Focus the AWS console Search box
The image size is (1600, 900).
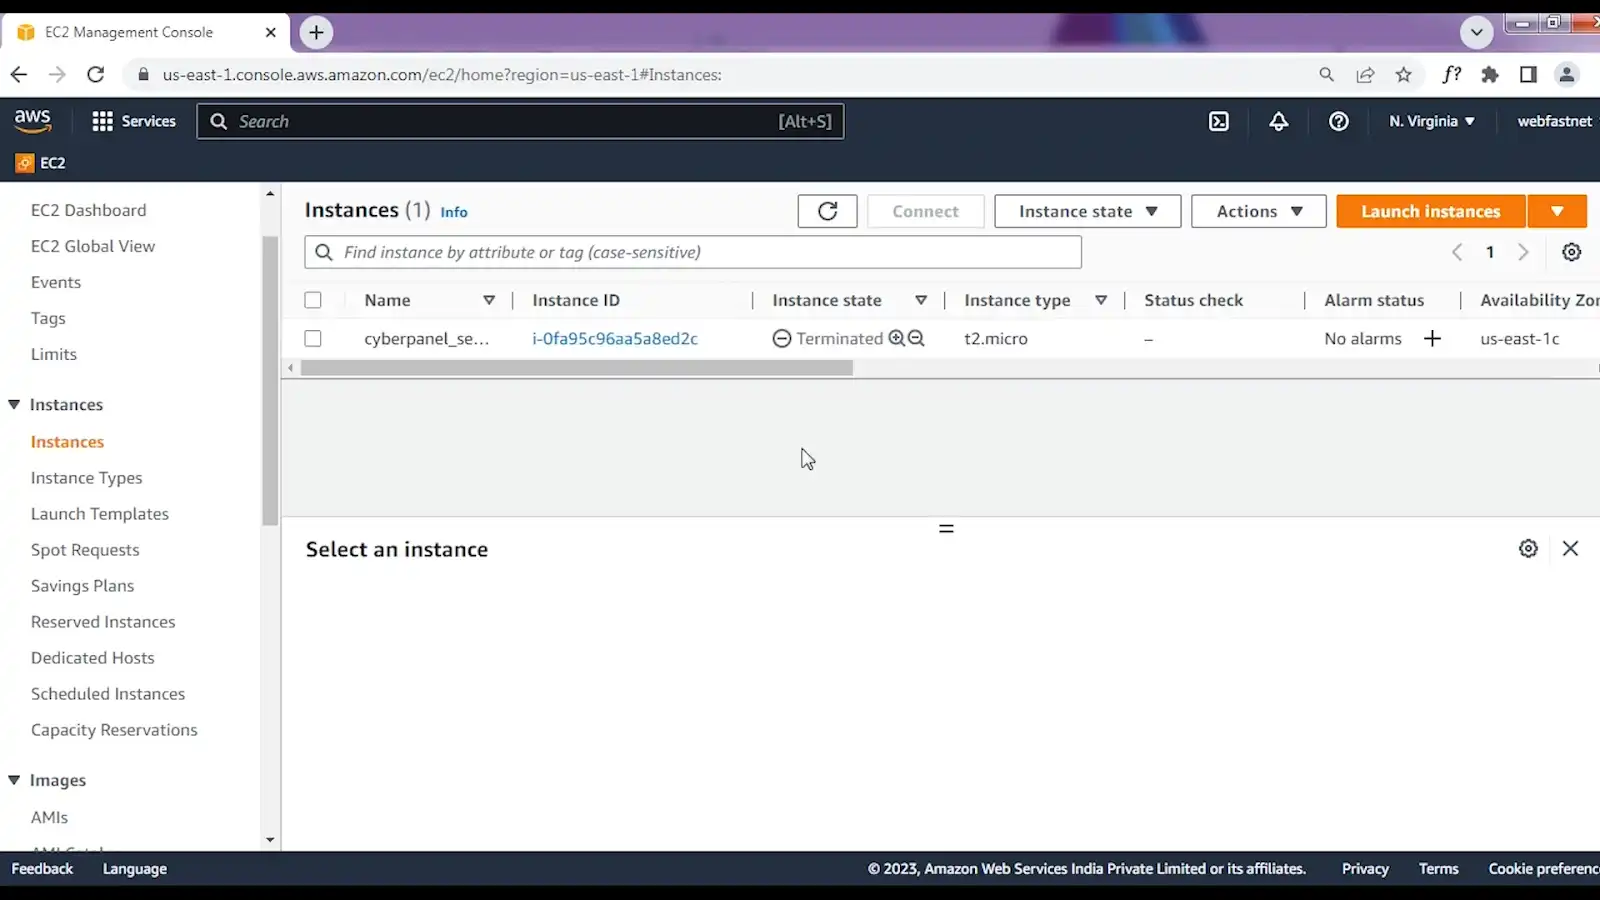(520, 121)
